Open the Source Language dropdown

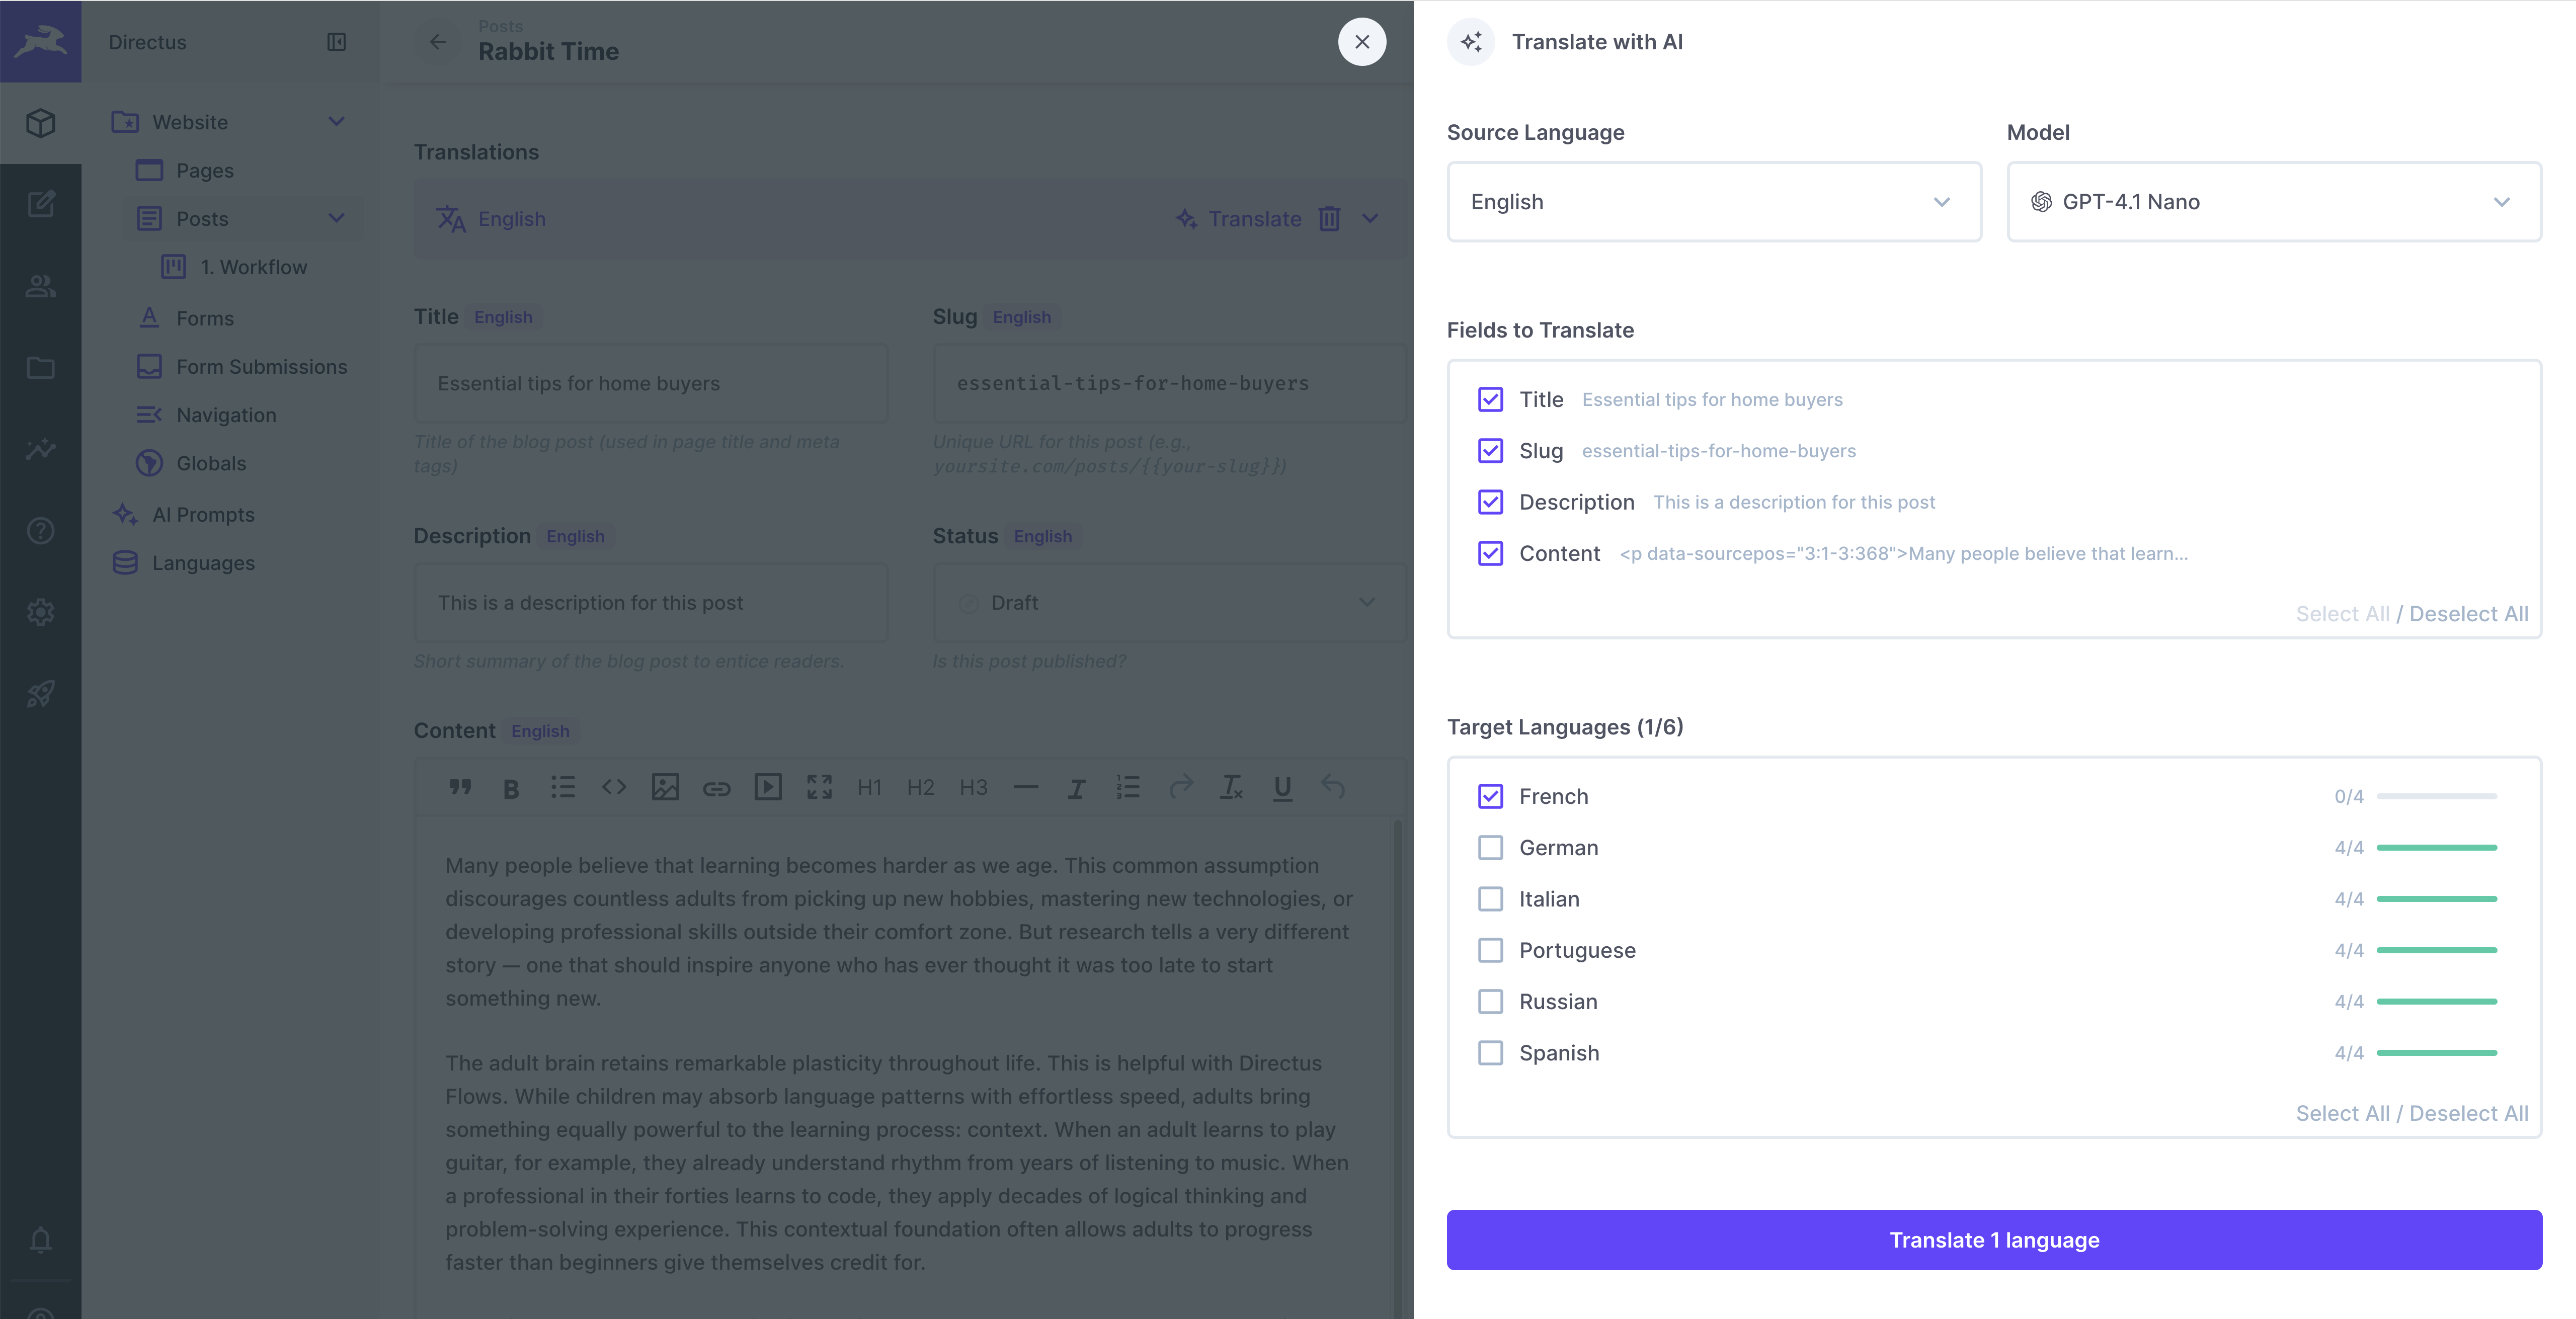point(1712,201)
